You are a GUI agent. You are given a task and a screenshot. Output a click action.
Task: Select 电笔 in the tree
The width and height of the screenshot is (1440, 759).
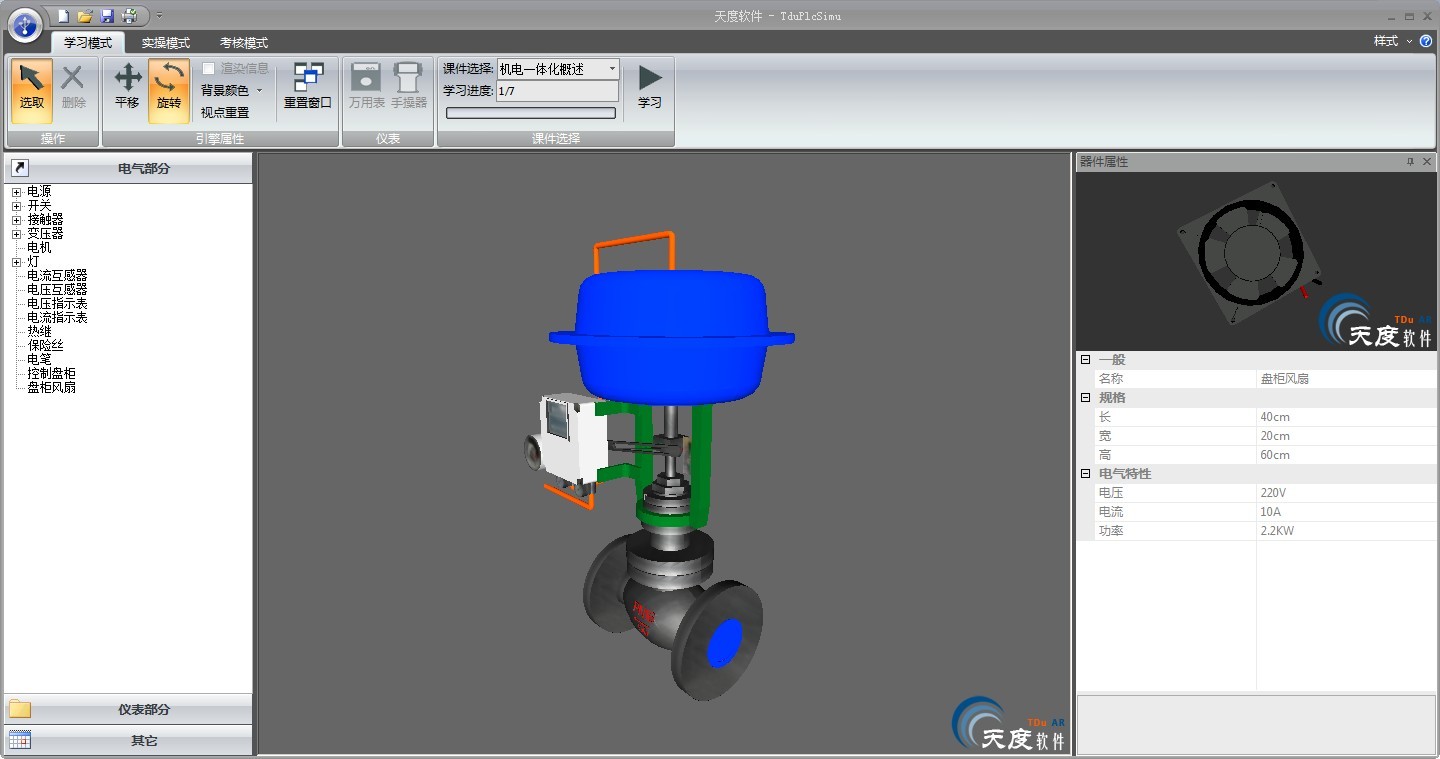click(39, 359)
